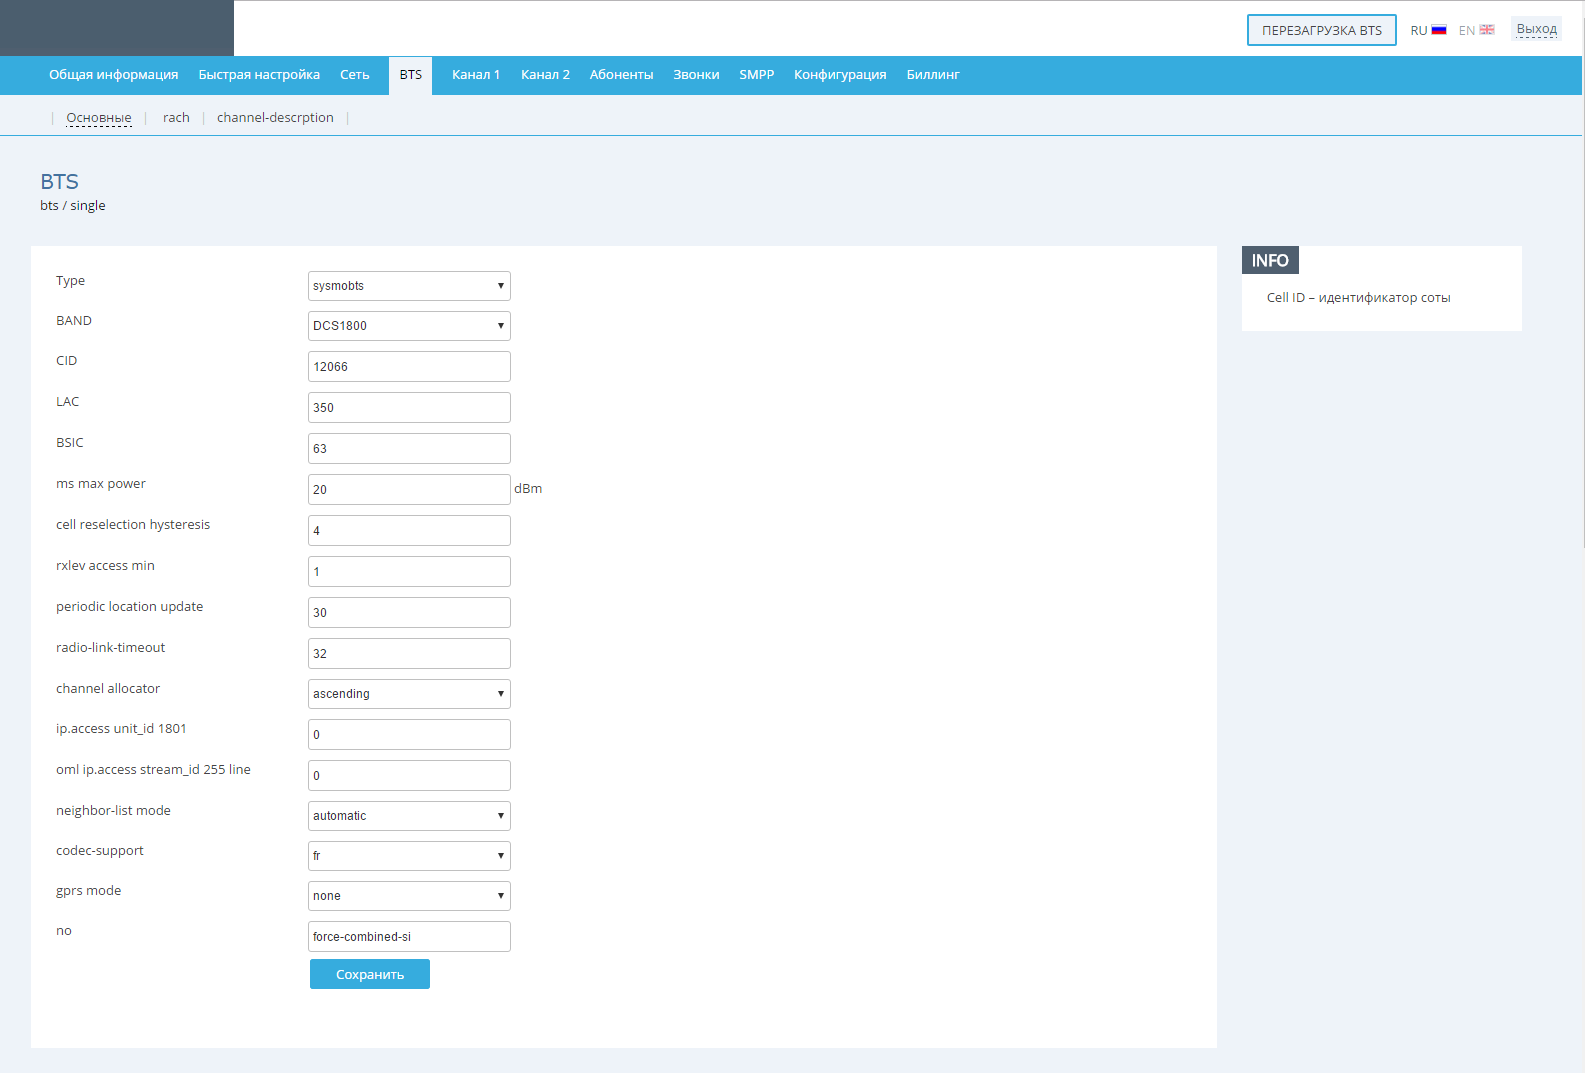
Task: Expand the channel allocator dropdown
Action: pyautogui.click(x=409, y=694)
